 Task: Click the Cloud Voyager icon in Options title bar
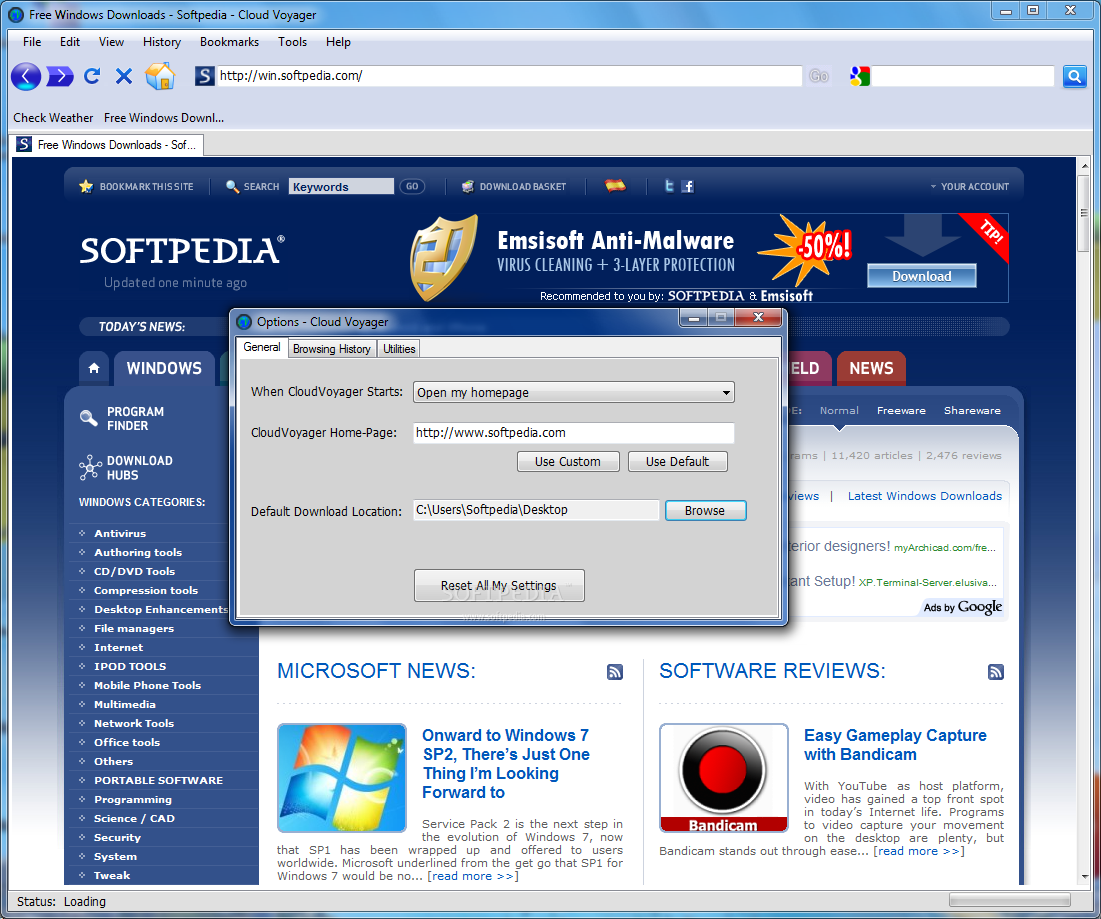[x=244, y=322]
